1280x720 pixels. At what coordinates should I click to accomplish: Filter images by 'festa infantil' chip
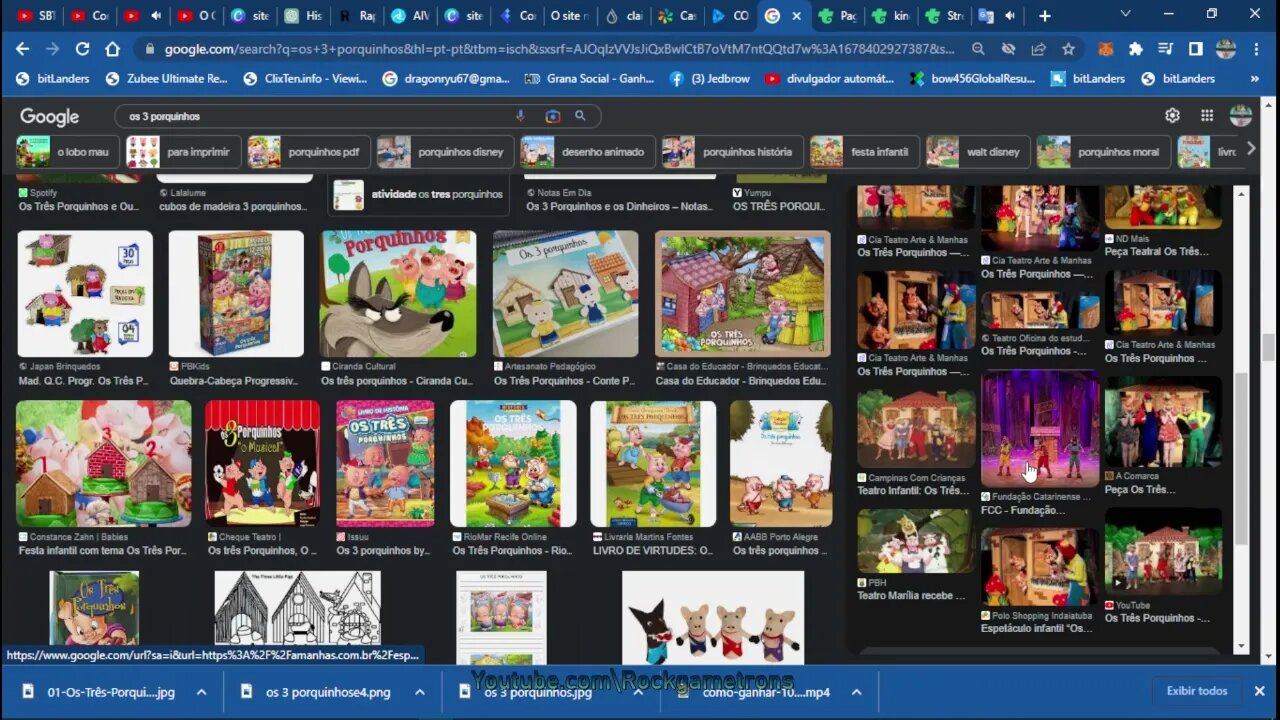pos(865,152)
